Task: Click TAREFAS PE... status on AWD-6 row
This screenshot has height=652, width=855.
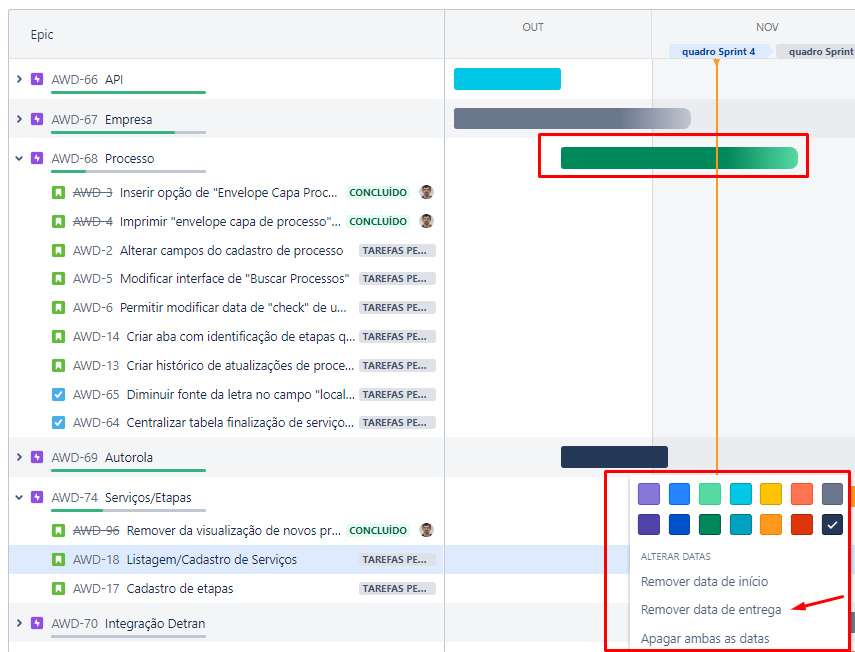Action: pyautogui.click(x=397, y=307)
